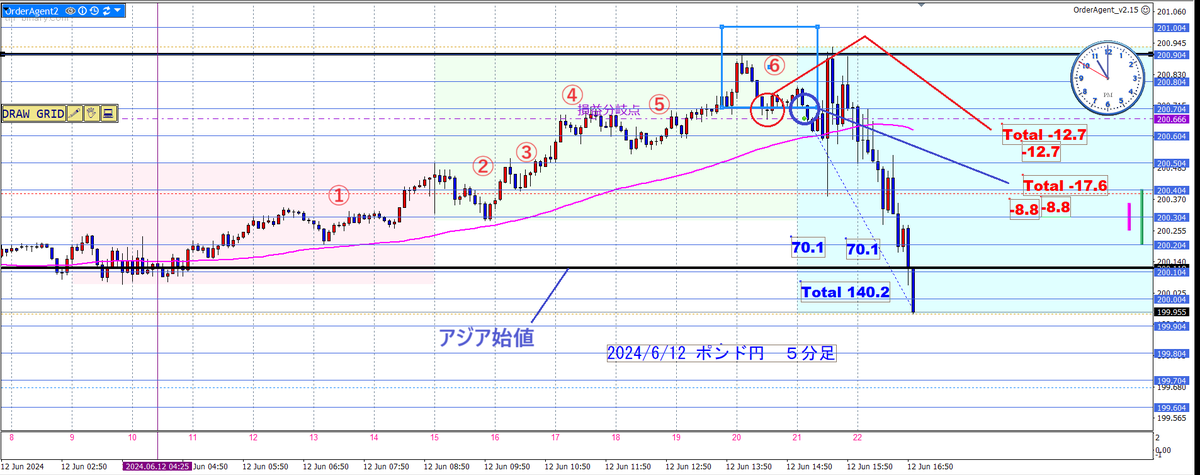Click the highlighted 2024.06.12 04:25 time label

pyautogui.click(x=157, y=466)
